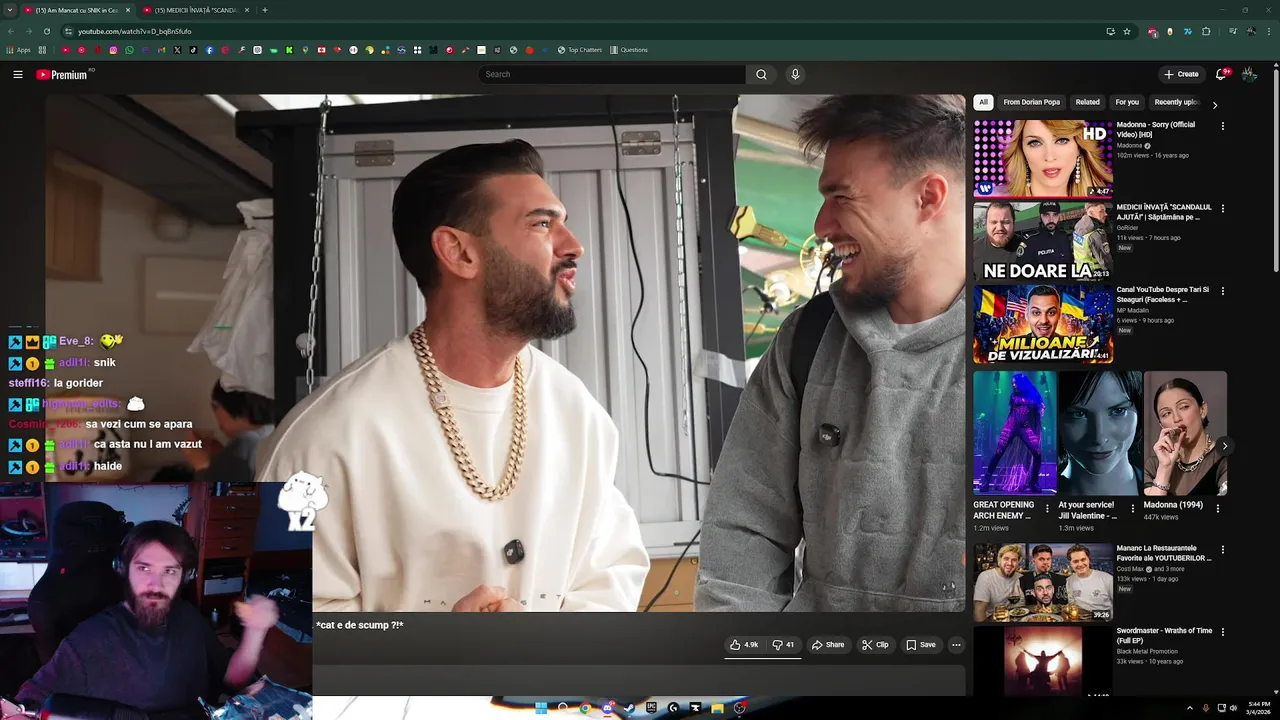Show more filter chips with the arrow

click(x=1215, y=104)
